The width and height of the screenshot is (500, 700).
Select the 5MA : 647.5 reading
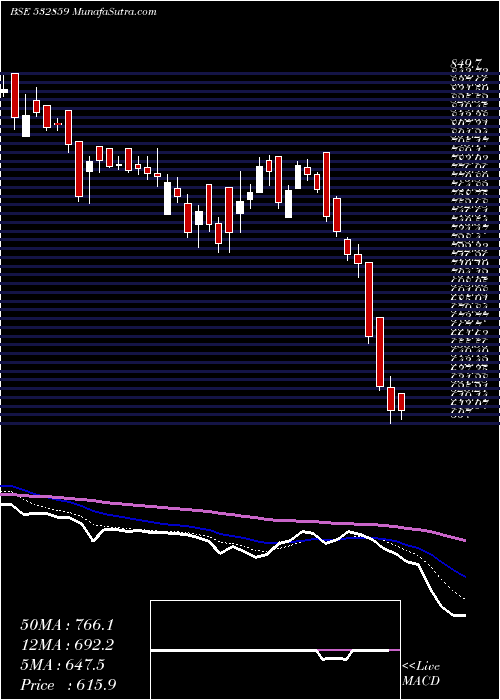tap(62, 665)
